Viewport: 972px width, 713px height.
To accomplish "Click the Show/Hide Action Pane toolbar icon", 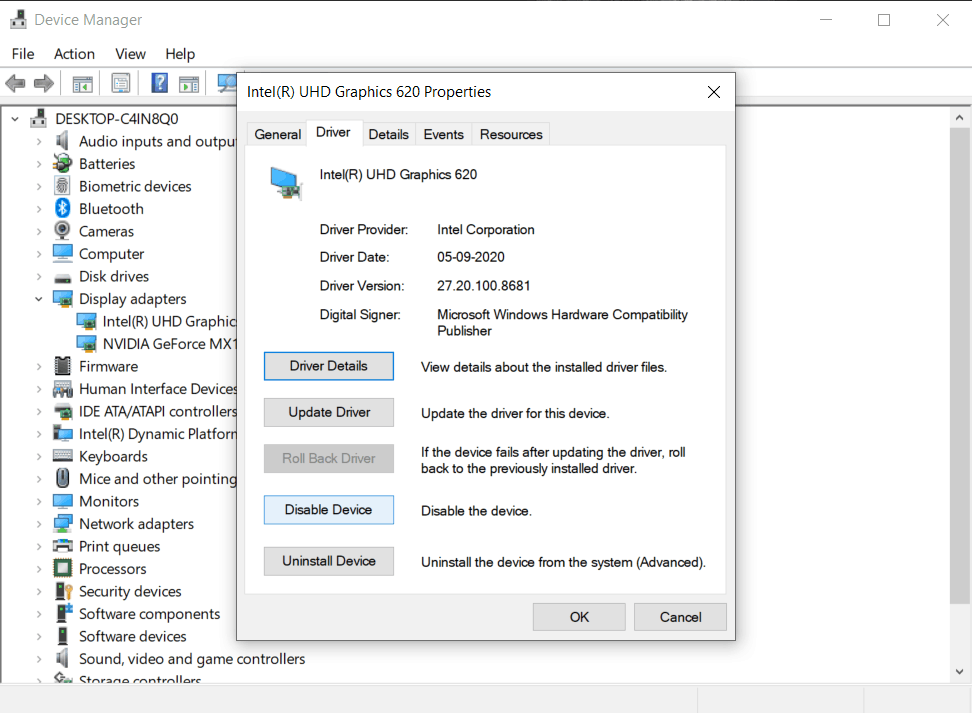I will click(x=189, y=84).
